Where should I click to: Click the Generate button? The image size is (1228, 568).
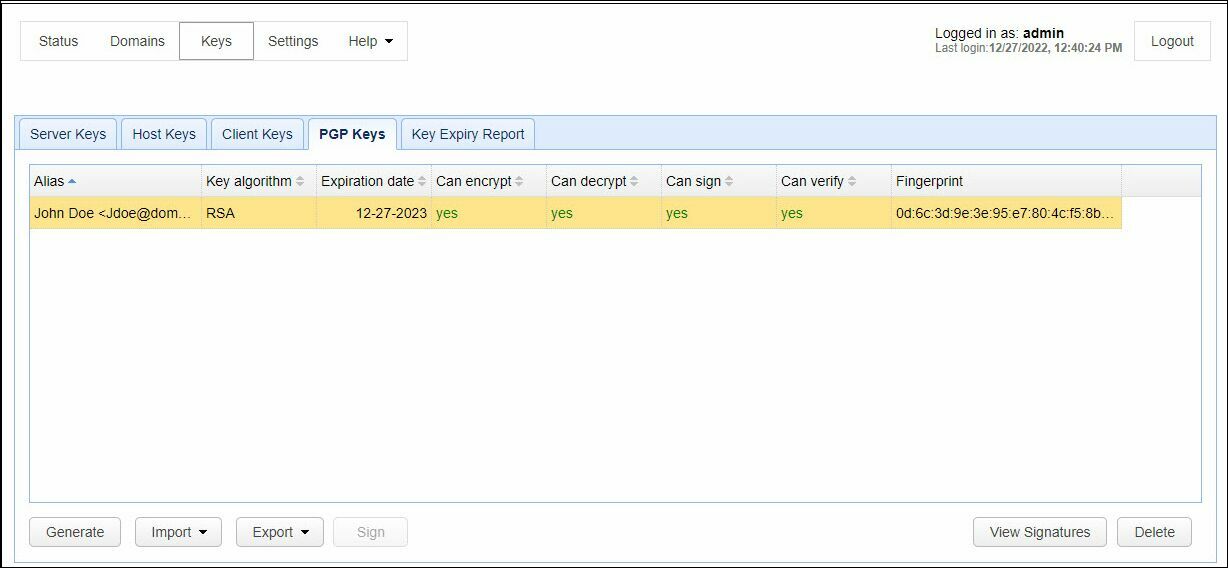(75, 532)
